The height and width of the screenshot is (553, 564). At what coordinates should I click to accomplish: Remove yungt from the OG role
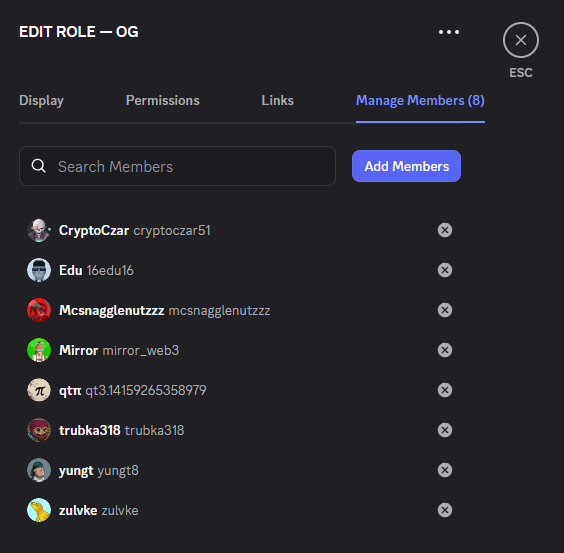click(x=445, y=470)
